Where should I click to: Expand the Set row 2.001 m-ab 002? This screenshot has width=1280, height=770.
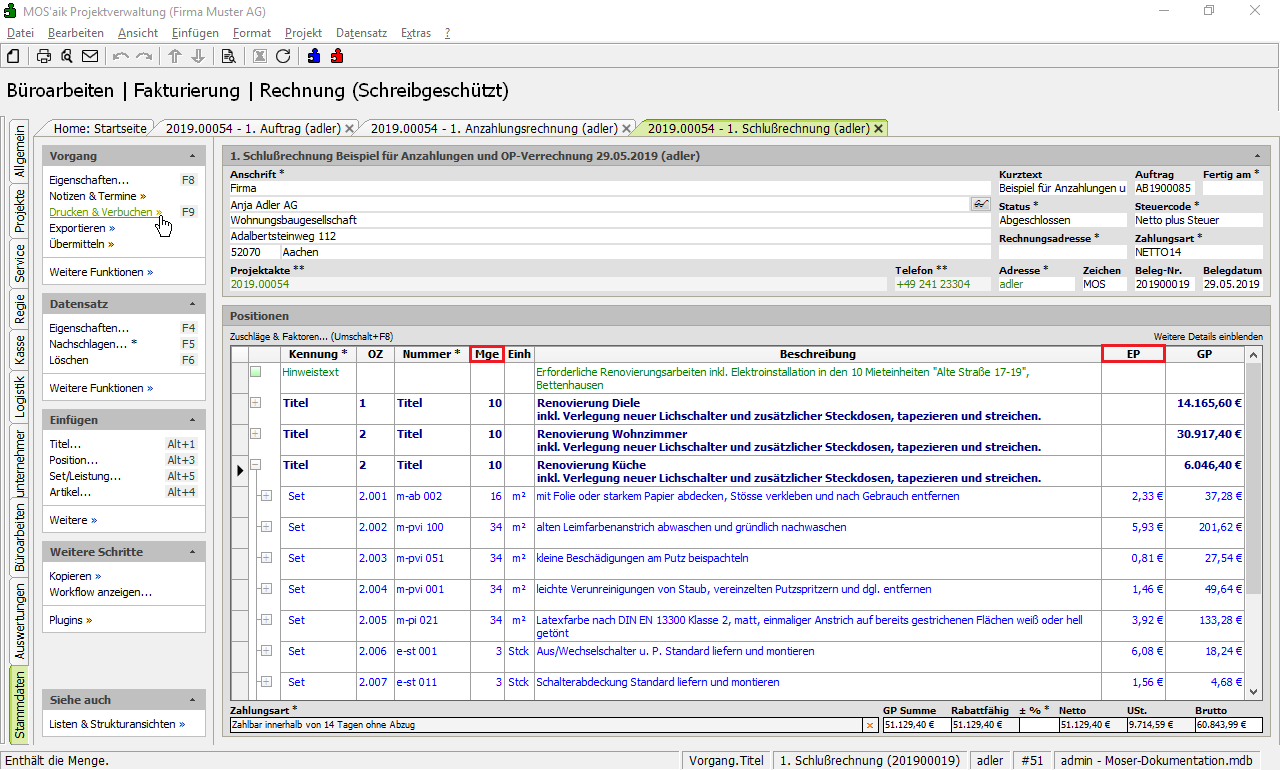pos(266,496)
